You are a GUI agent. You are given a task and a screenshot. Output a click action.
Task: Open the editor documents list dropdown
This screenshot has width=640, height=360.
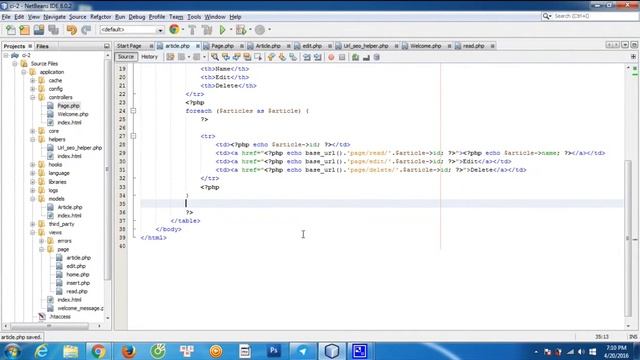point(625,45)
